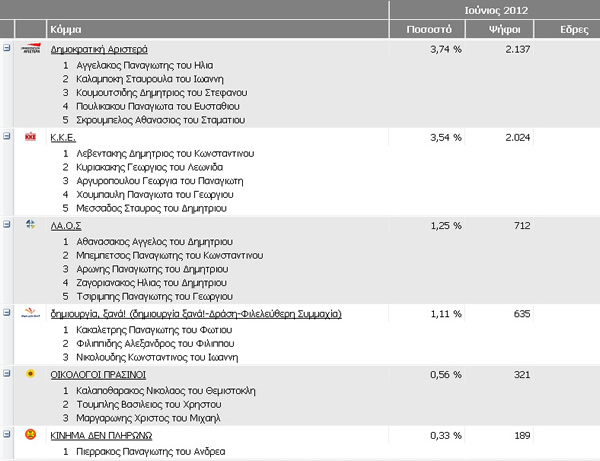Click the Εδρες column header
Screen dimensions: 600x461
(574, 29)
